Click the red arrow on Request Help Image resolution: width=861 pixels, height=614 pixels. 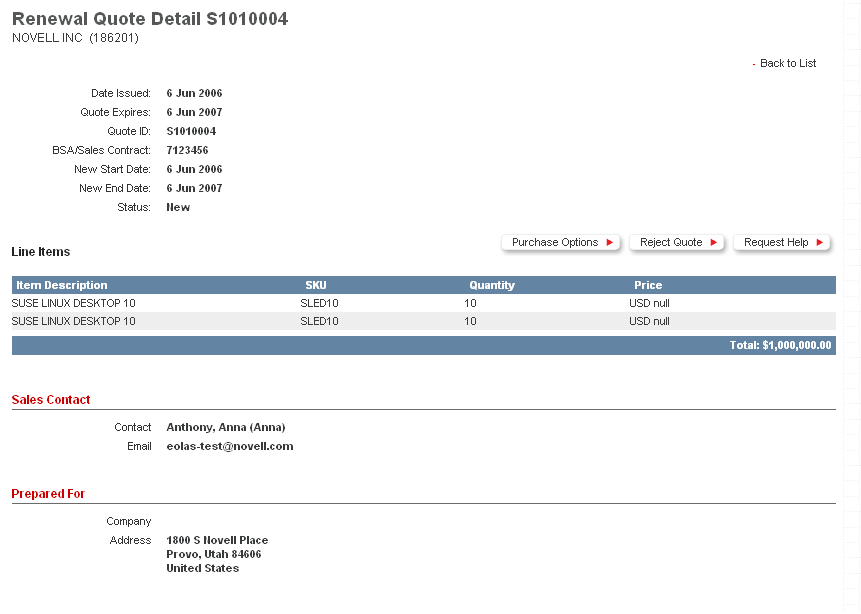point(819,242)
